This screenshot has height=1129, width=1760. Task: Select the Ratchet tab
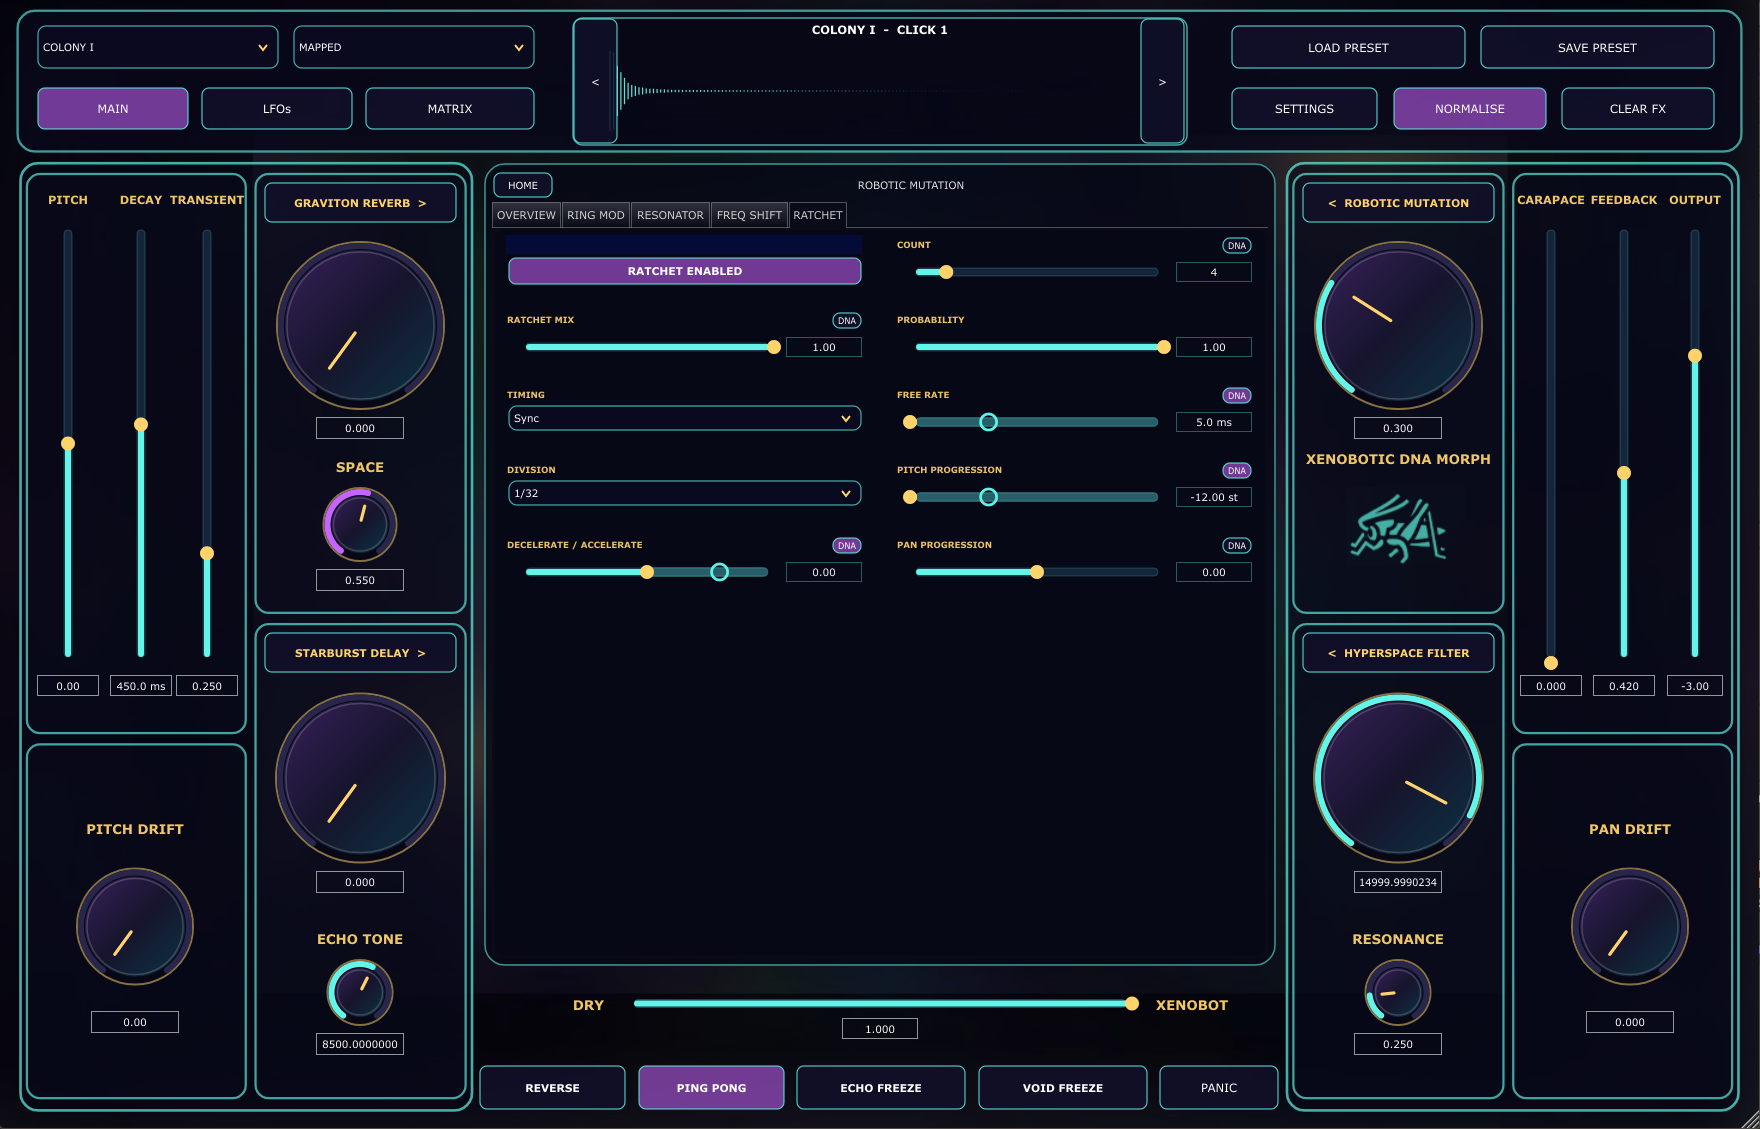(x=818, y=215)
